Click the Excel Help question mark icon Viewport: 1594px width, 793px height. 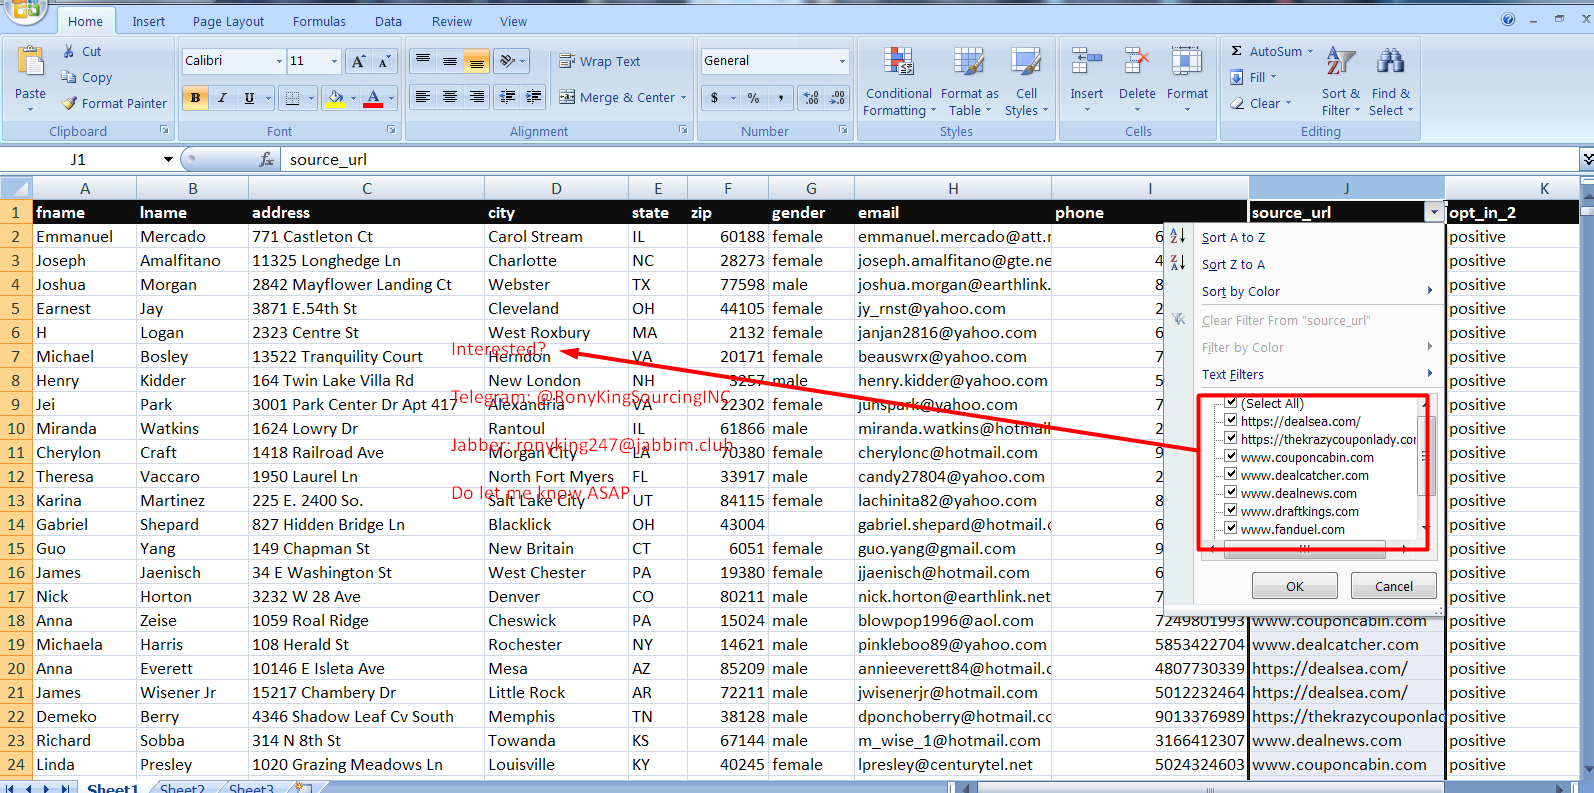tap(1508, 19)
